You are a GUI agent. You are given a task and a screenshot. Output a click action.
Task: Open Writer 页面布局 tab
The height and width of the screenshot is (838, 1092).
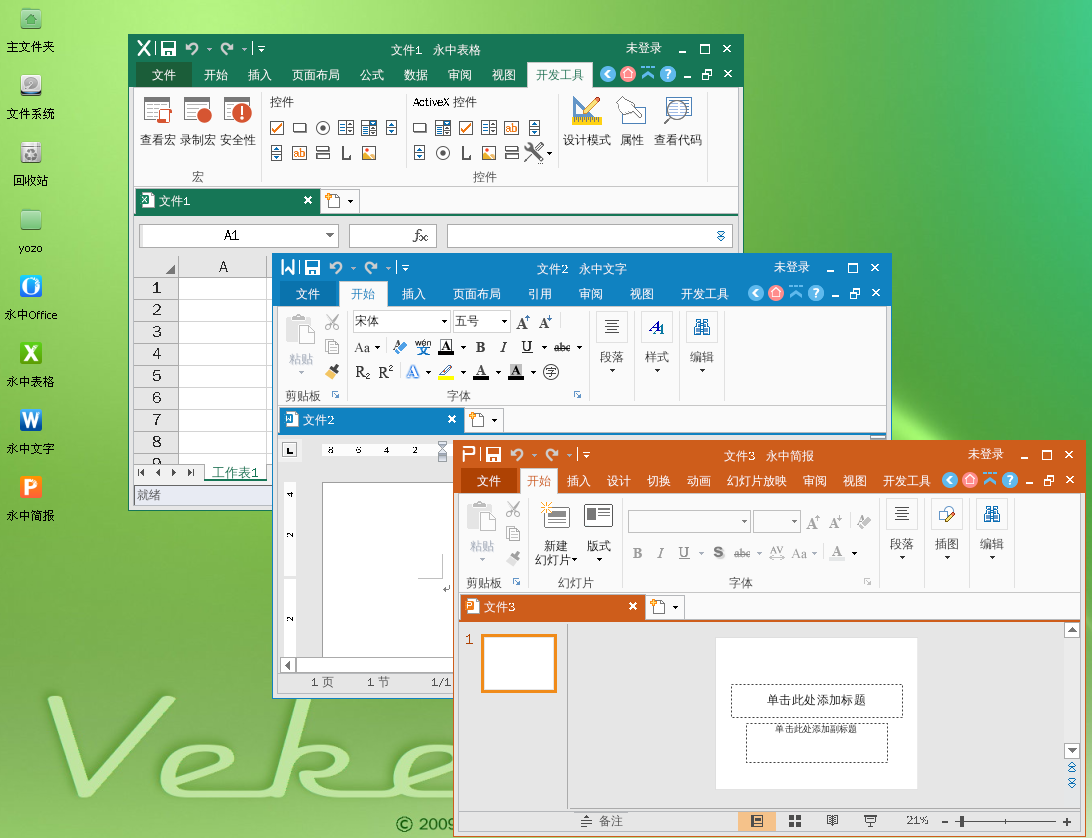(x=476, y=294)
